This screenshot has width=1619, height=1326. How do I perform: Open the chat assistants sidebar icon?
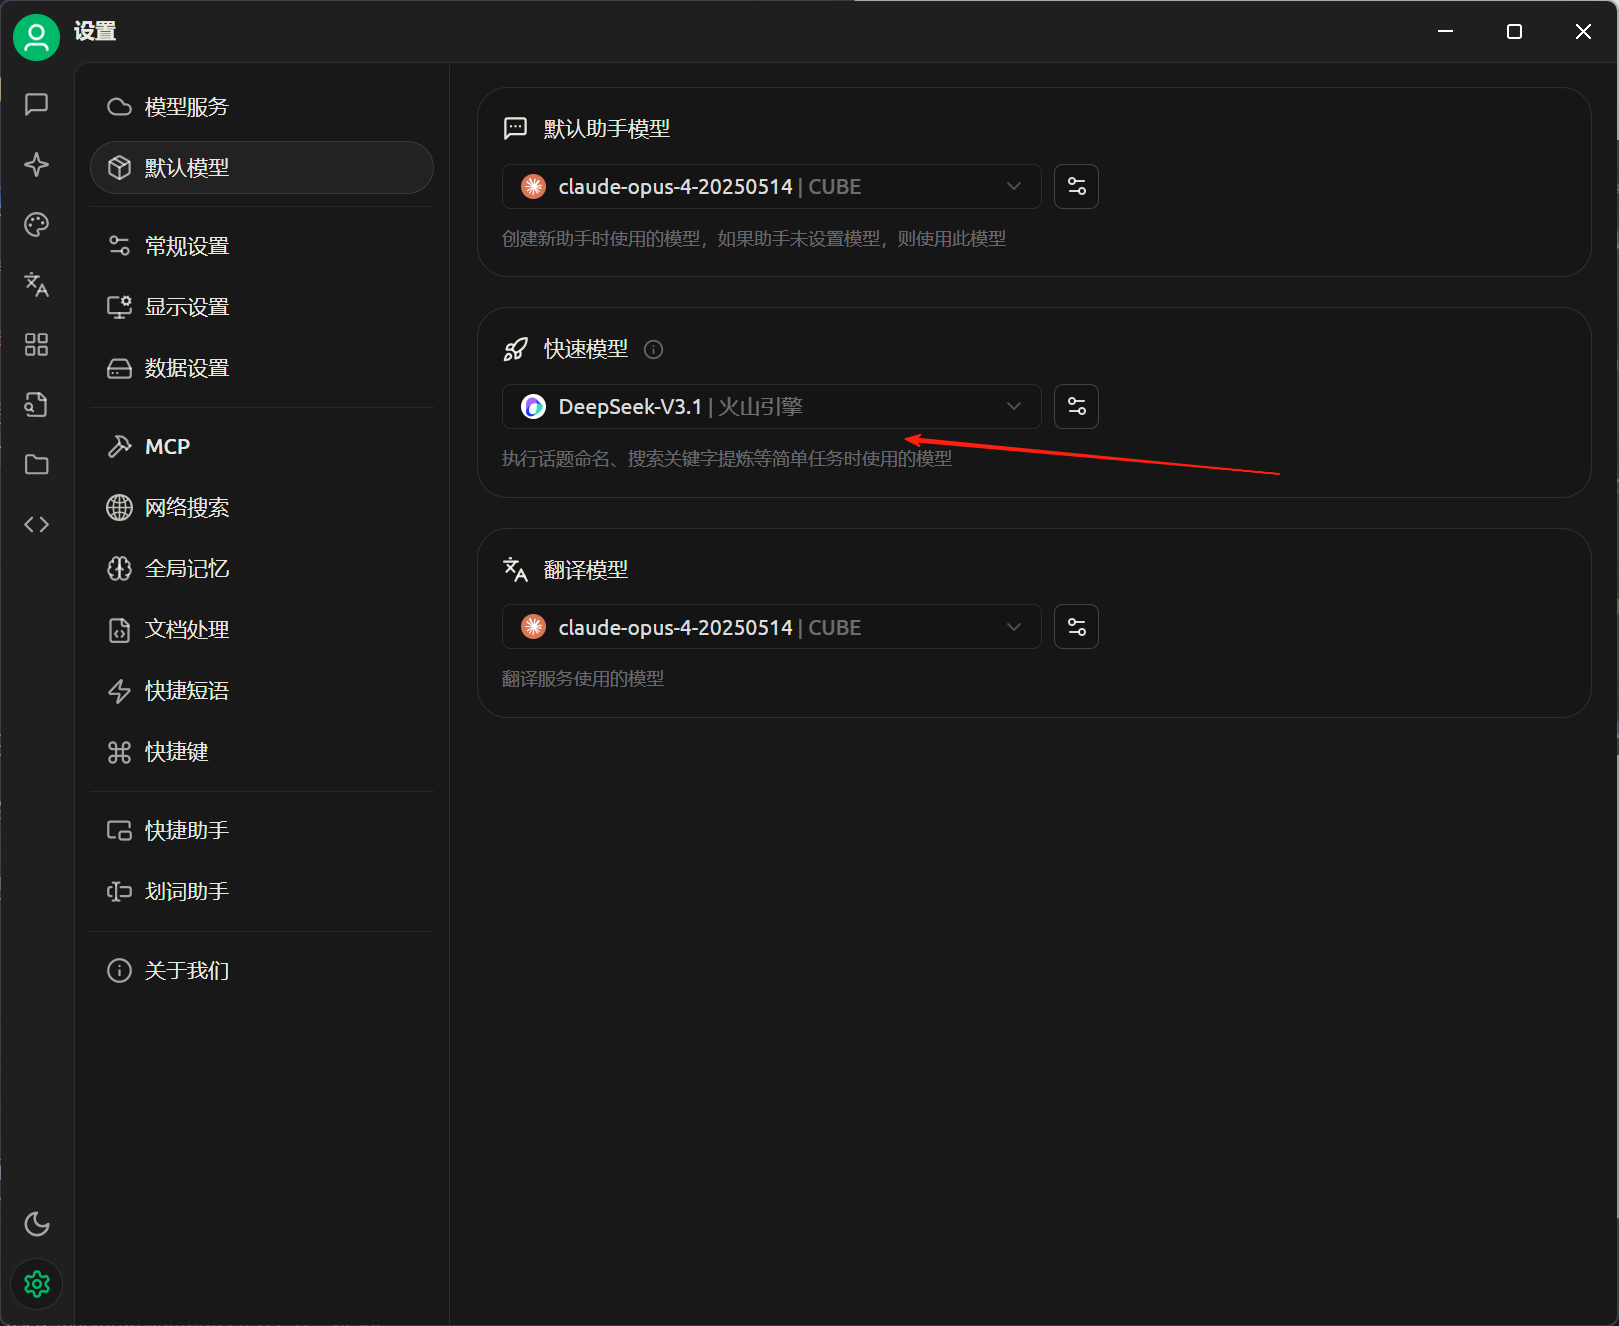[37, 104]
